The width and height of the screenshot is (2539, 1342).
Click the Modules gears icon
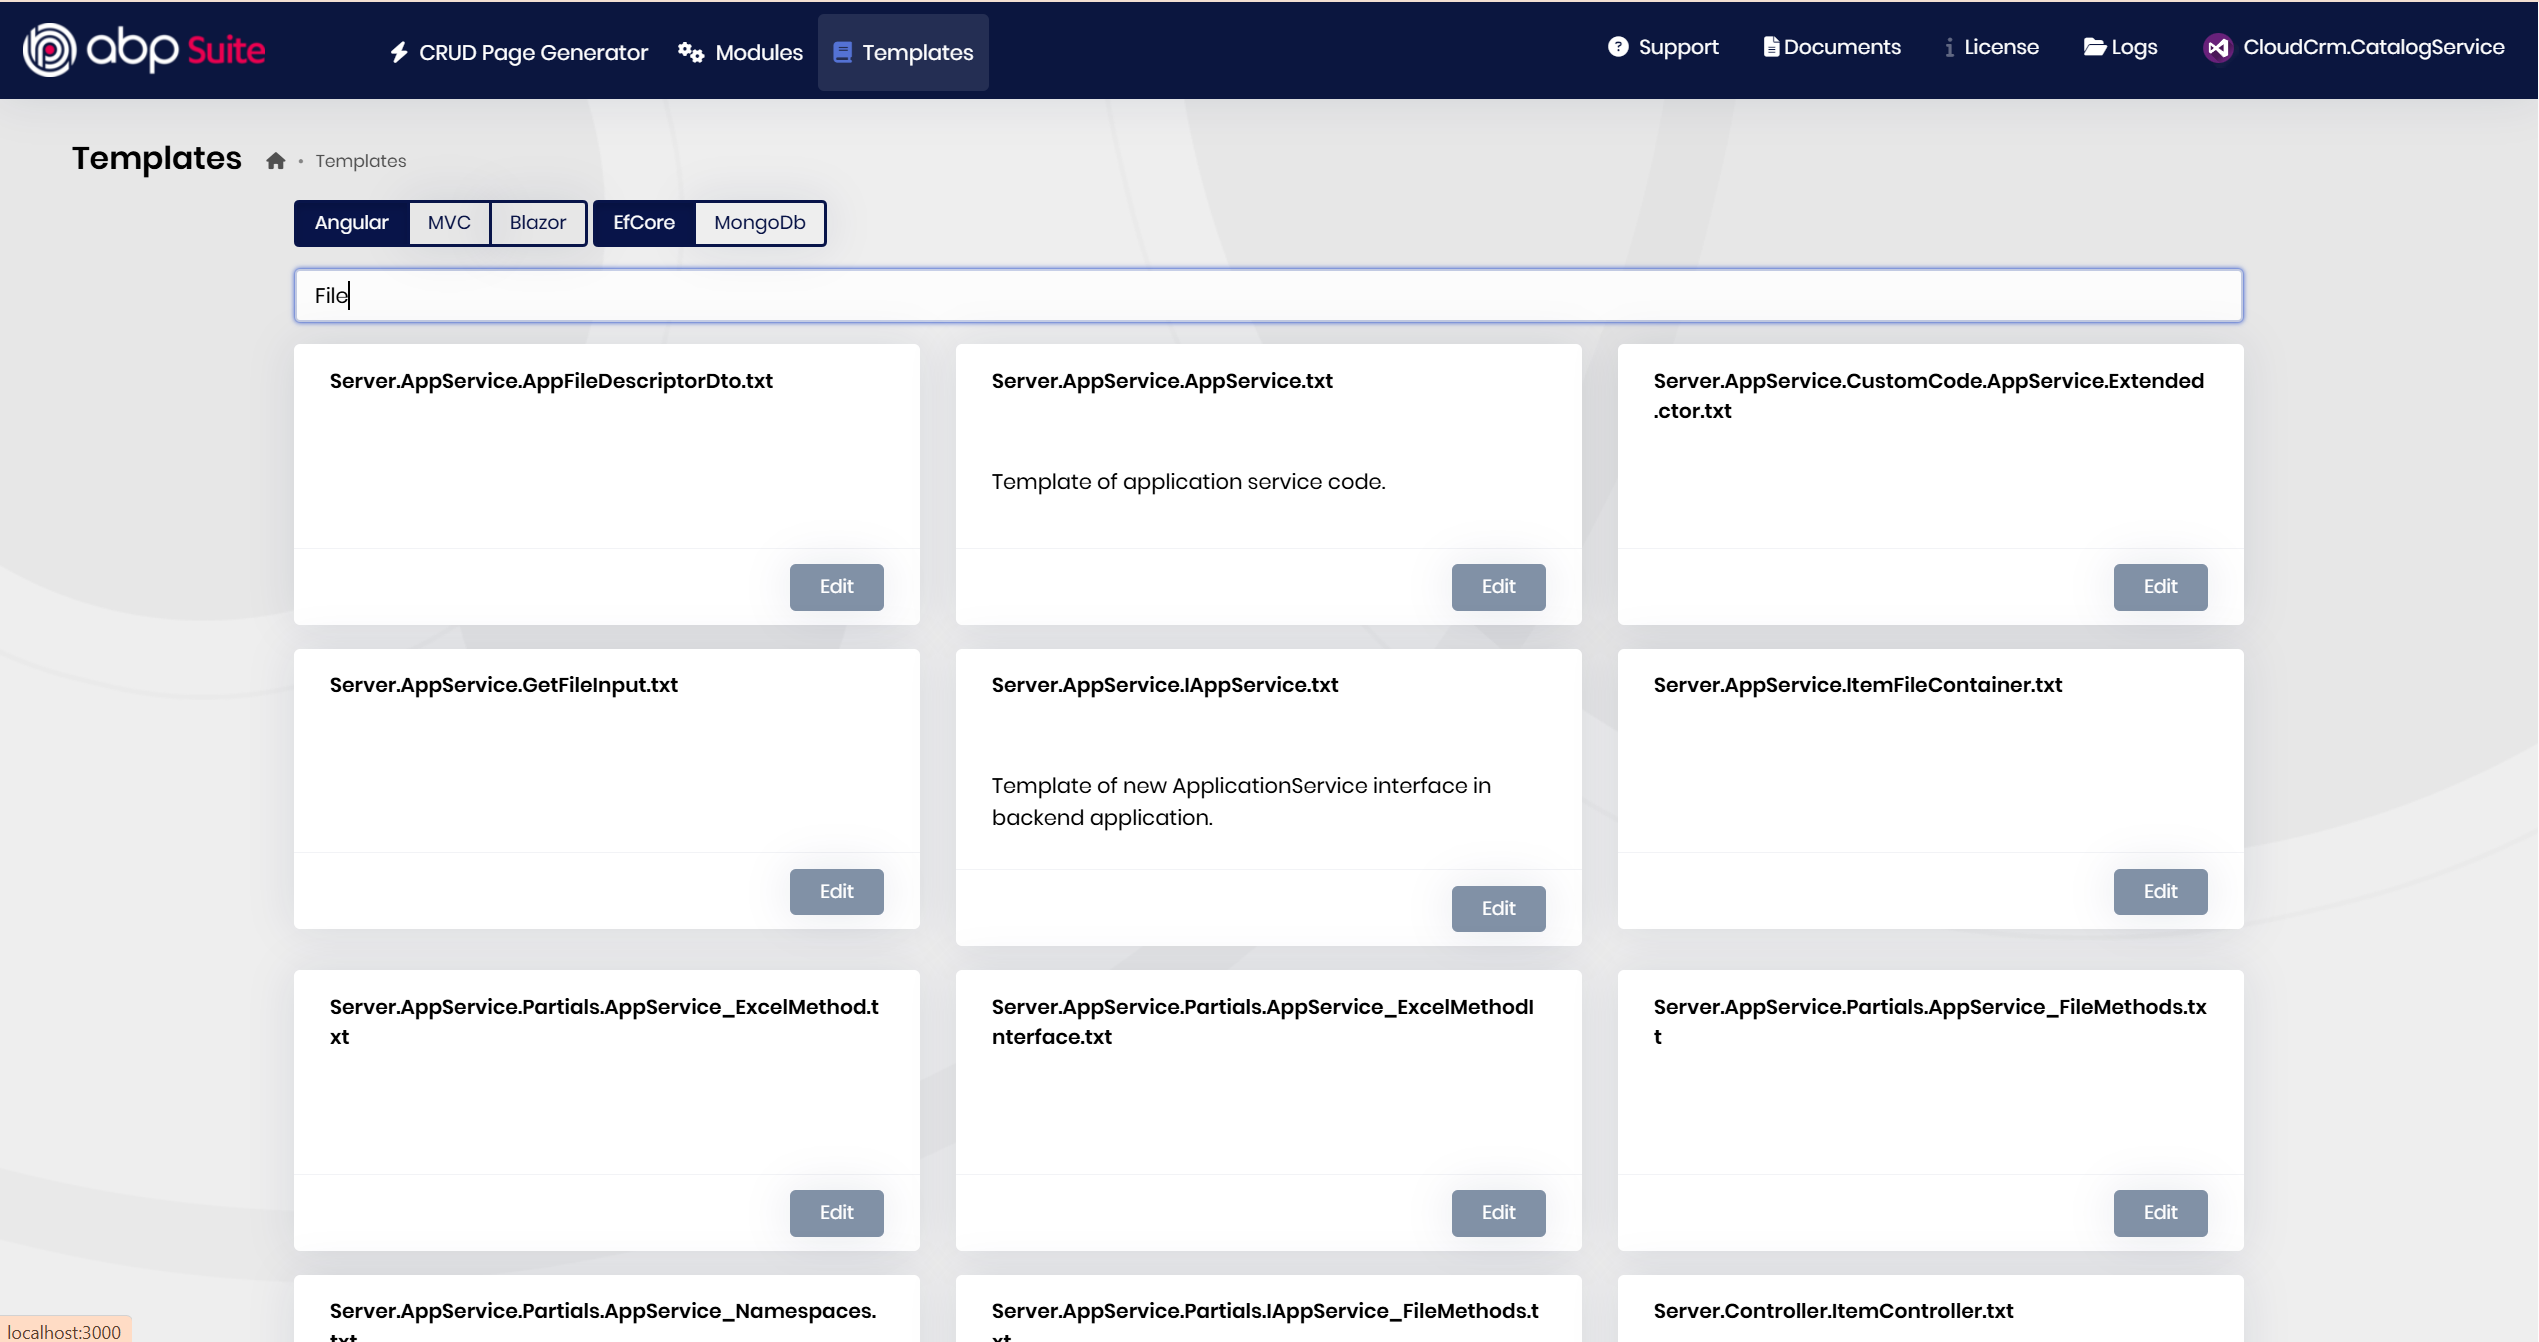coord(690,52)
